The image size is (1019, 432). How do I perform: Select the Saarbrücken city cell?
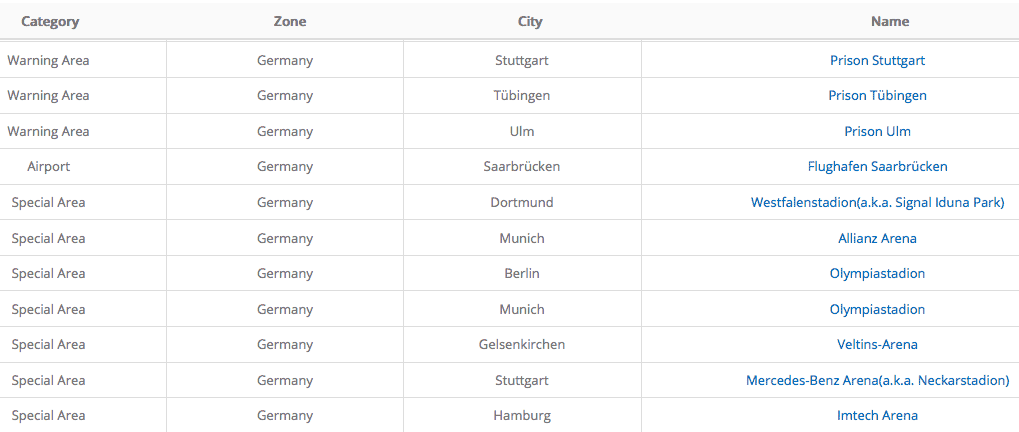pos(522,167)
